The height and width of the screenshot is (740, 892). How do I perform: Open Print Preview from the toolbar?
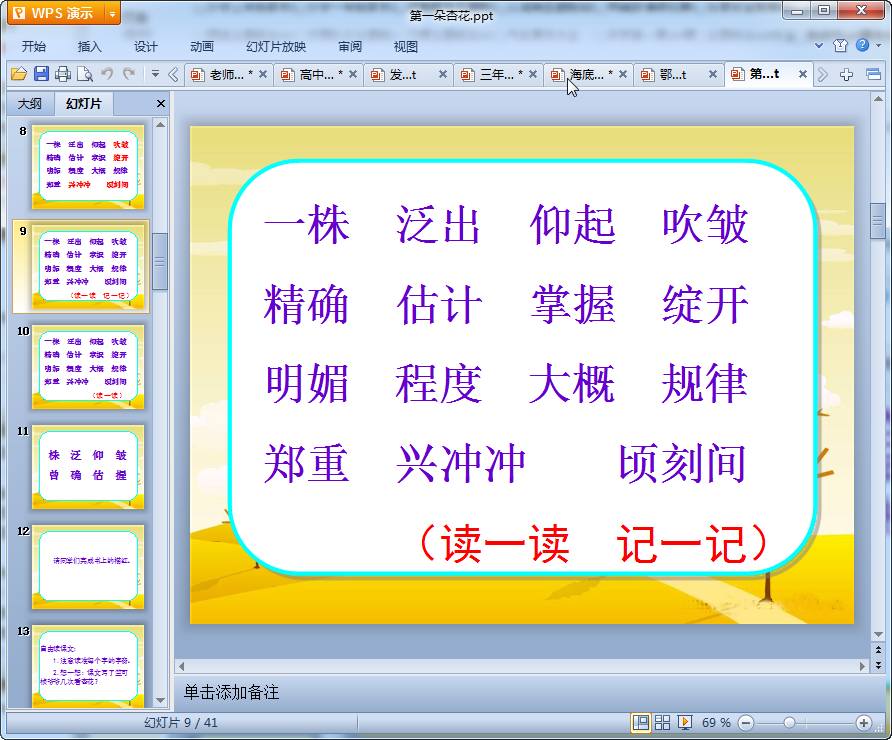pyautogui.click(x=85, y=74)
